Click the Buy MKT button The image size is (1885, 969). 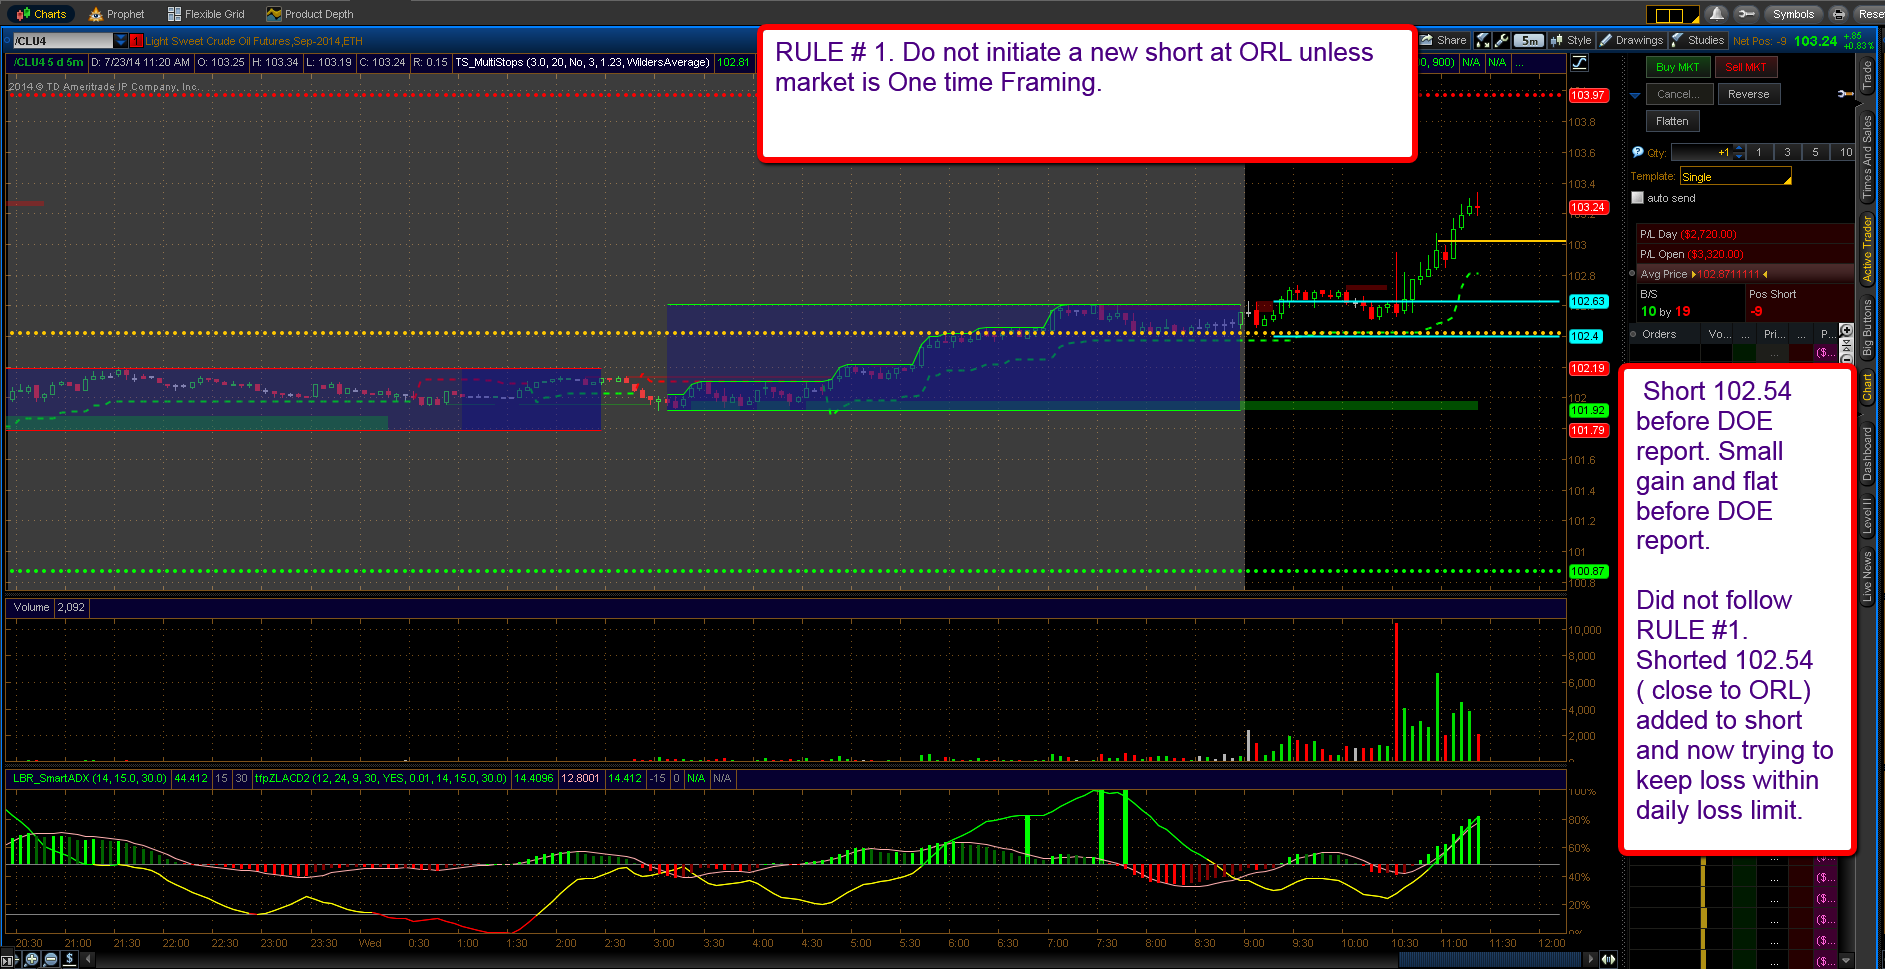tap(1677, 67)
